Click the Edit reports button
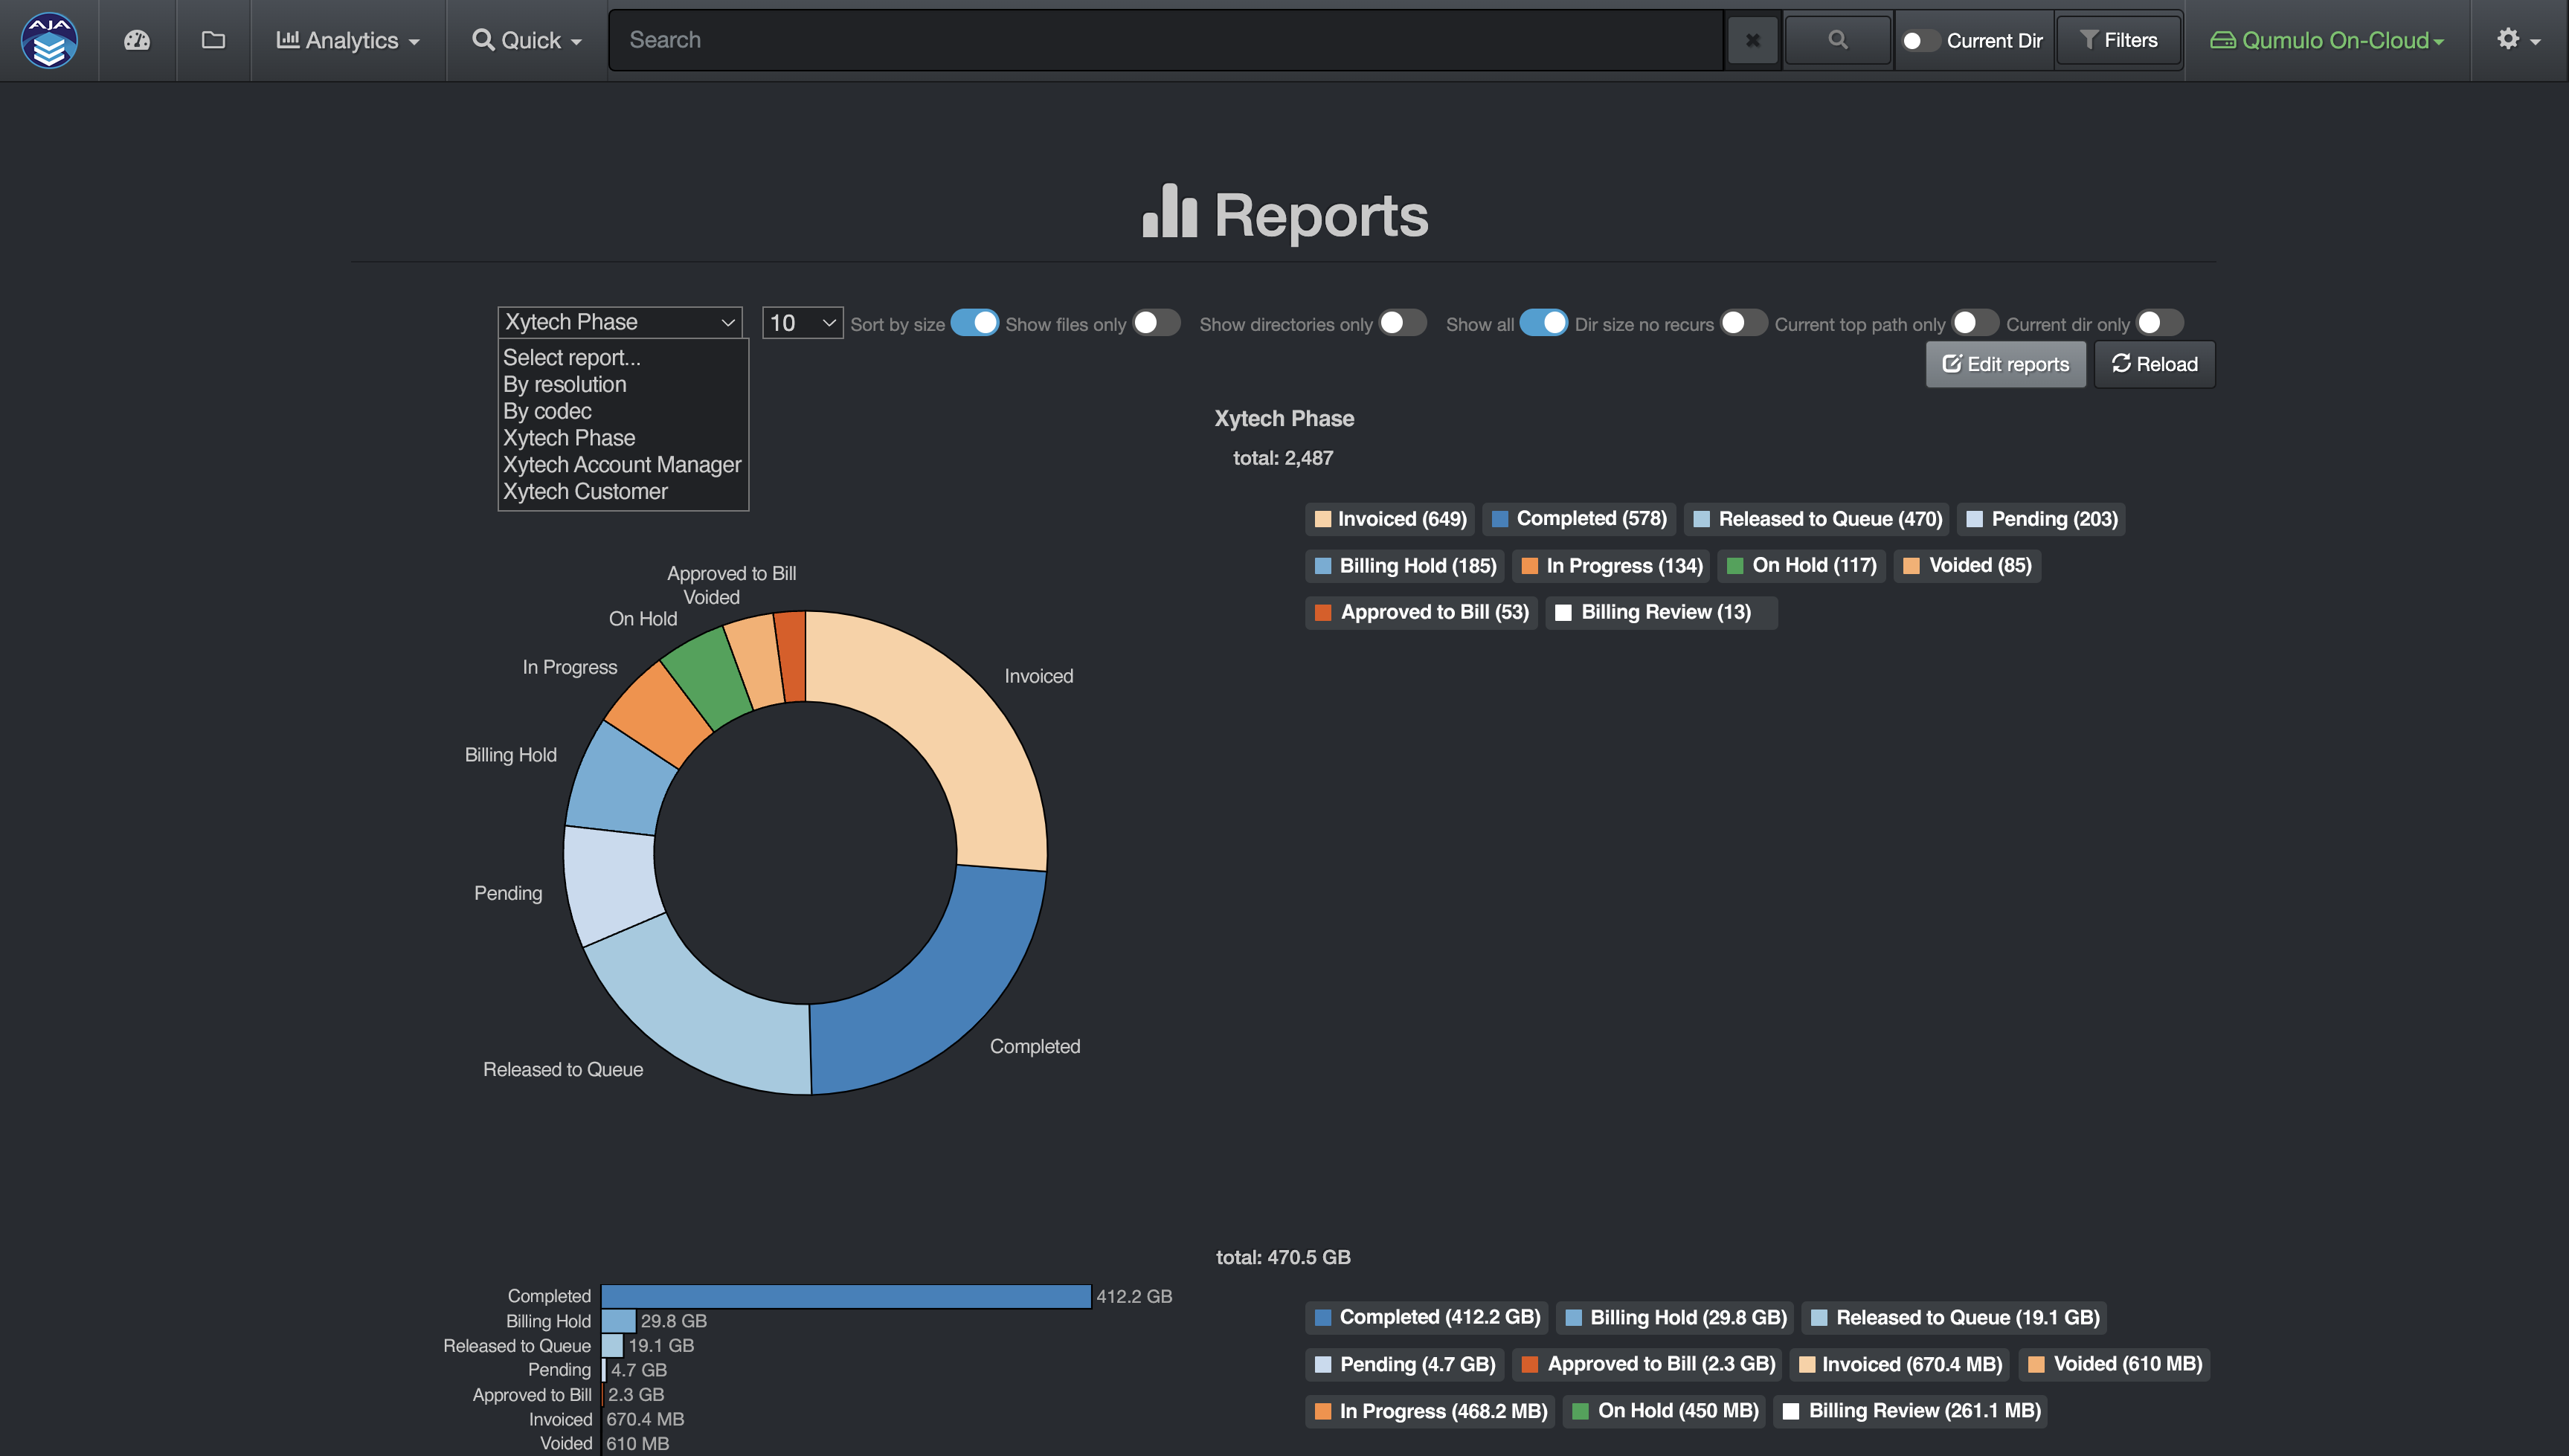2569x1456 pixels. point(2005,364)
